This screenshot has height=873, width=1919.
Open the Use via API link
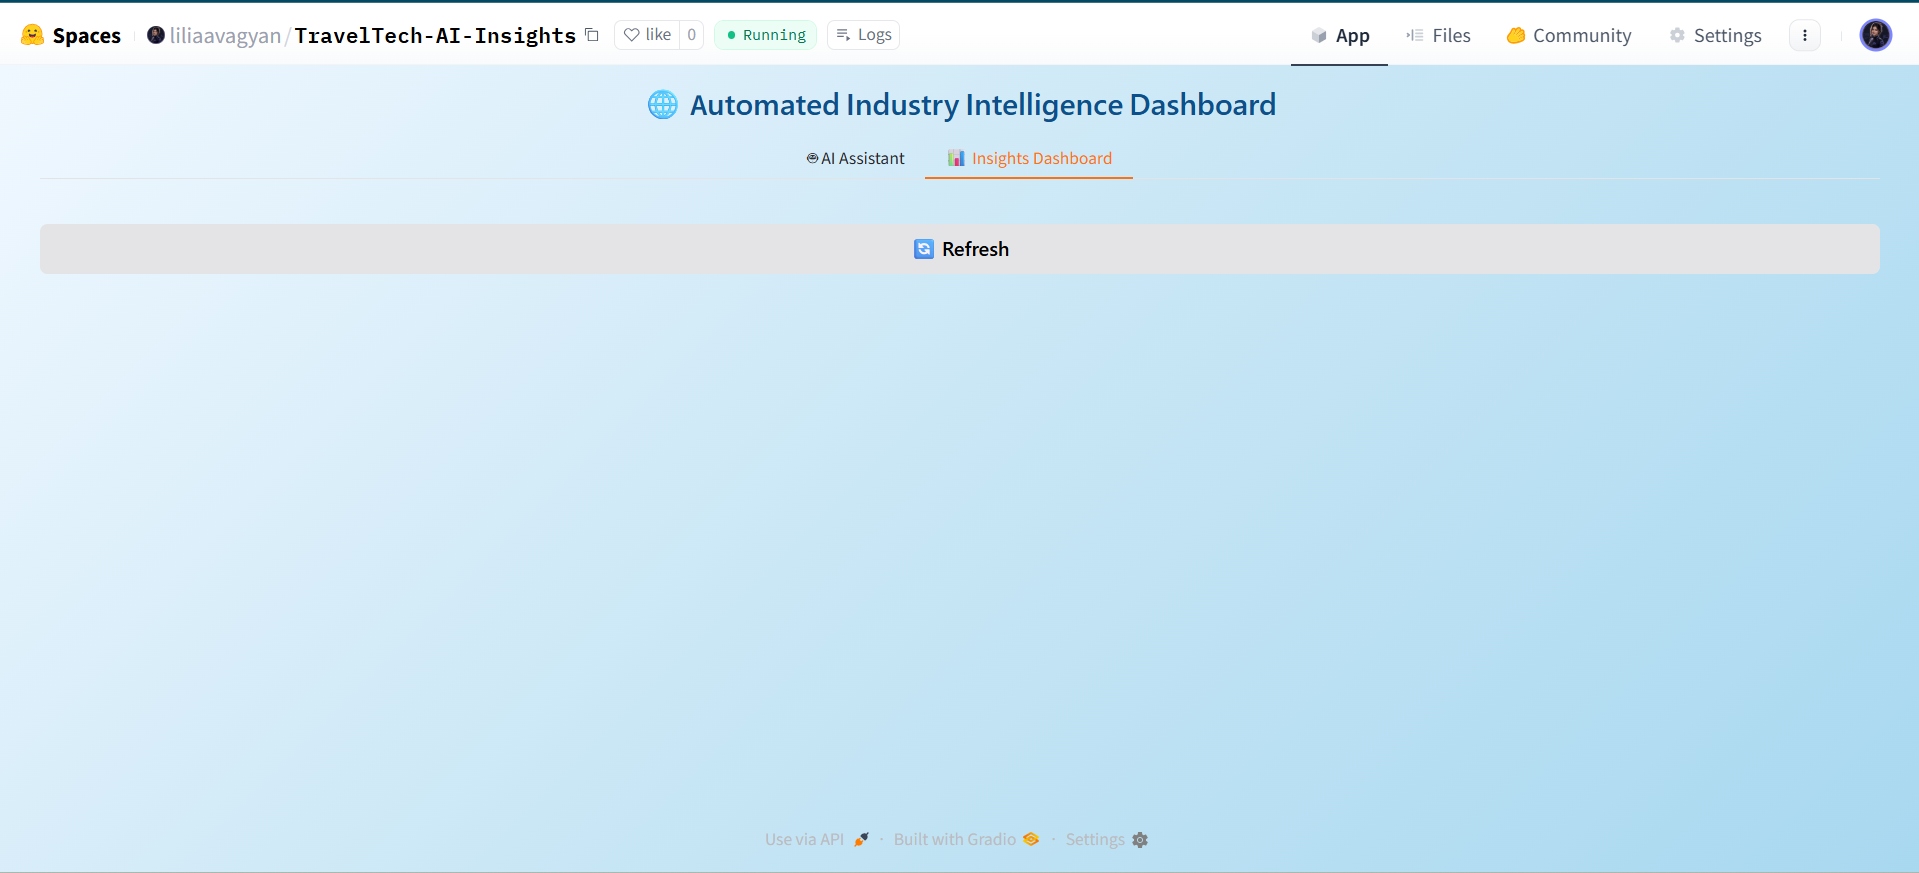click(817, 840)
